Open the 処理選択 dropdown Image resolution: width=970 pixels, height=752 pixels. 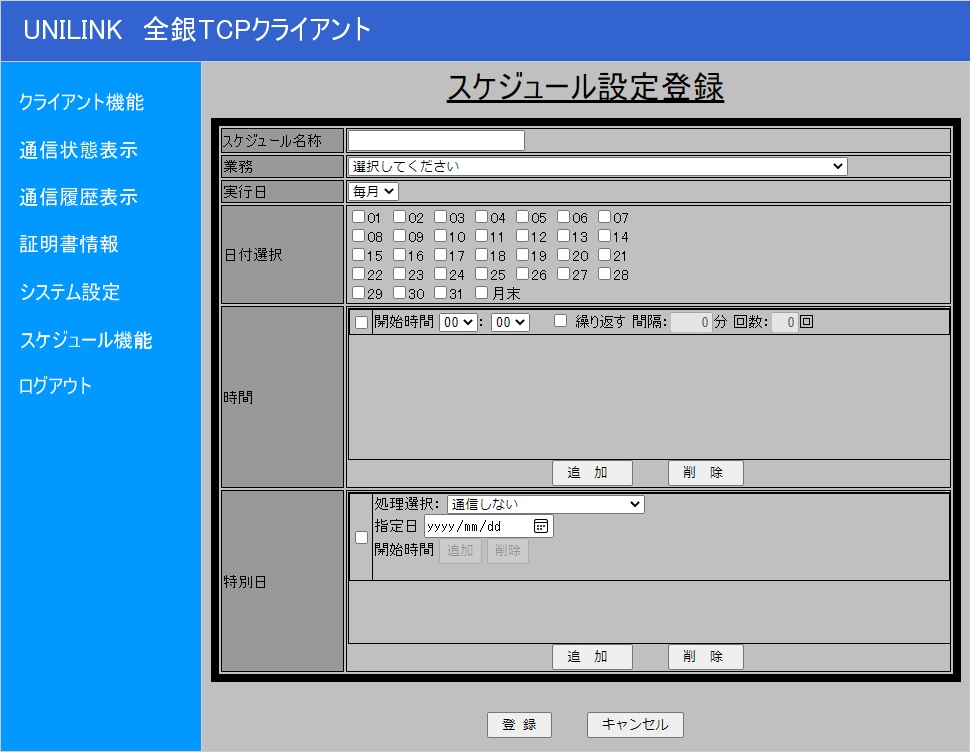(545, 505)
